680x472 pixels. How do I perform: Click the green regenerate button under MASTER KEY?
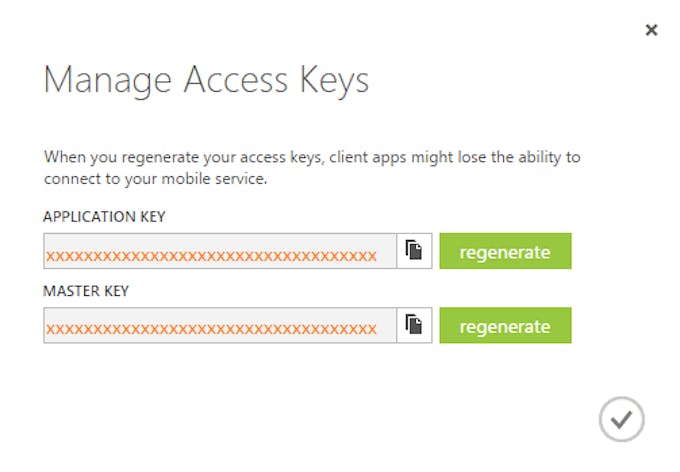(505, 325)
